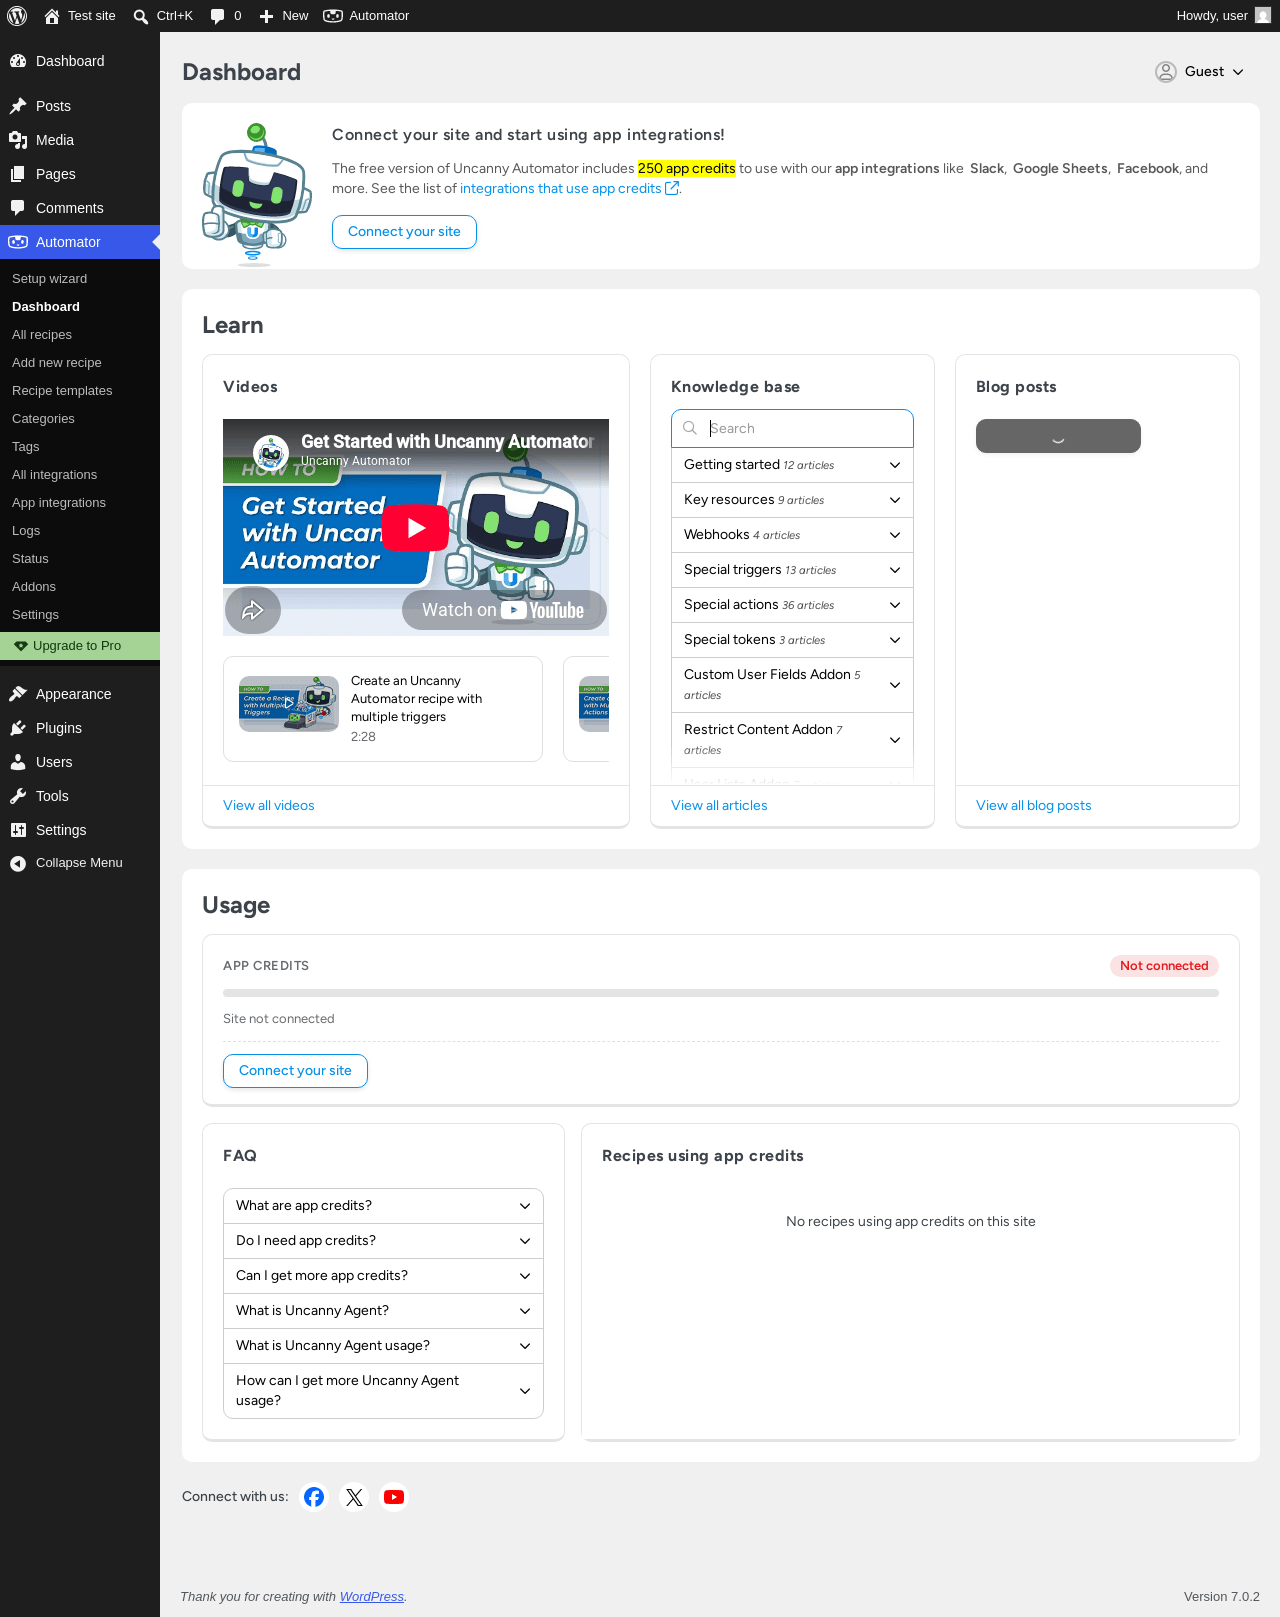Click the WordPress footer link

[372, 1597]
